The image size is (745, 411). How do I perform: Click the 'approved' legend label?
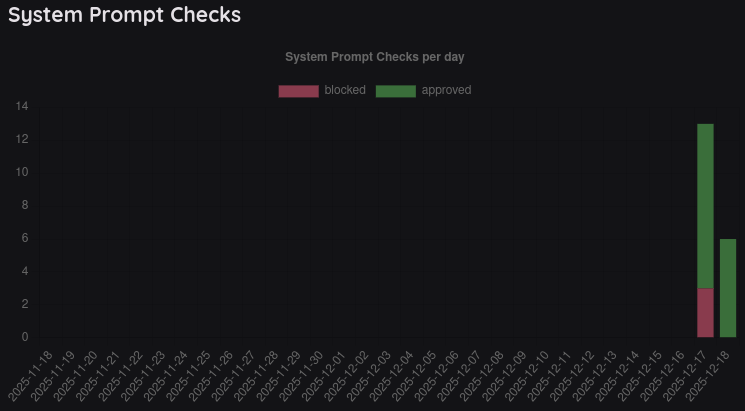click(x=447, y=90)
